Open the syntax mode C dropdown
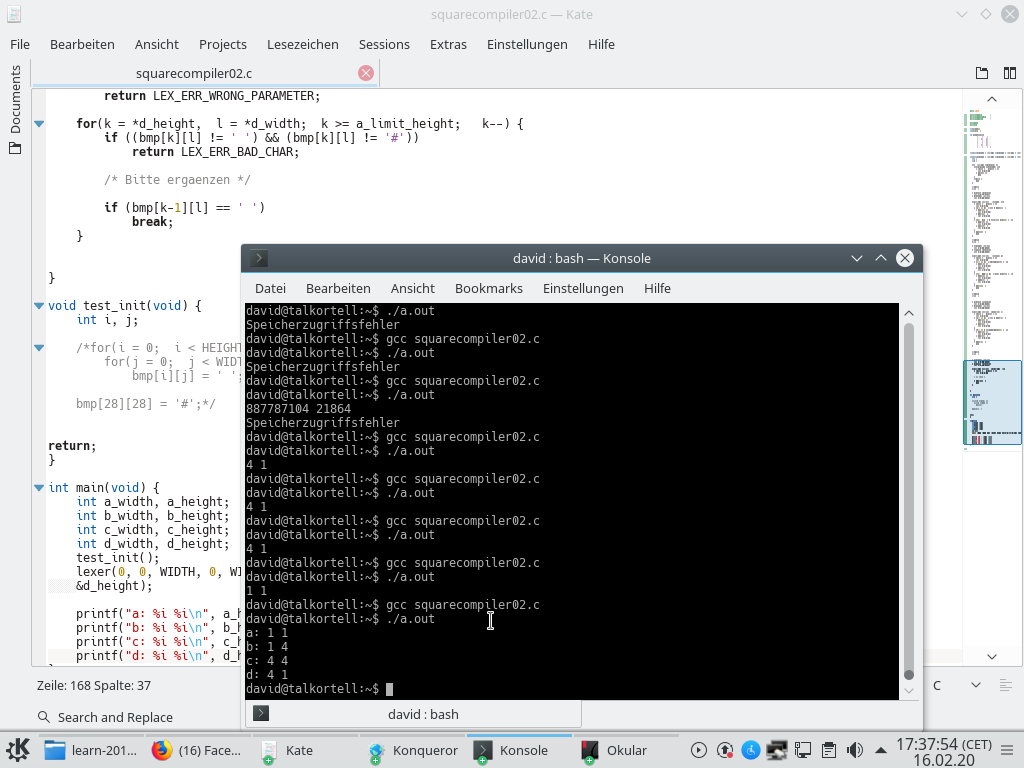Image resolution: width=1024 pixels, height=768 pixels. pos(956,685)
